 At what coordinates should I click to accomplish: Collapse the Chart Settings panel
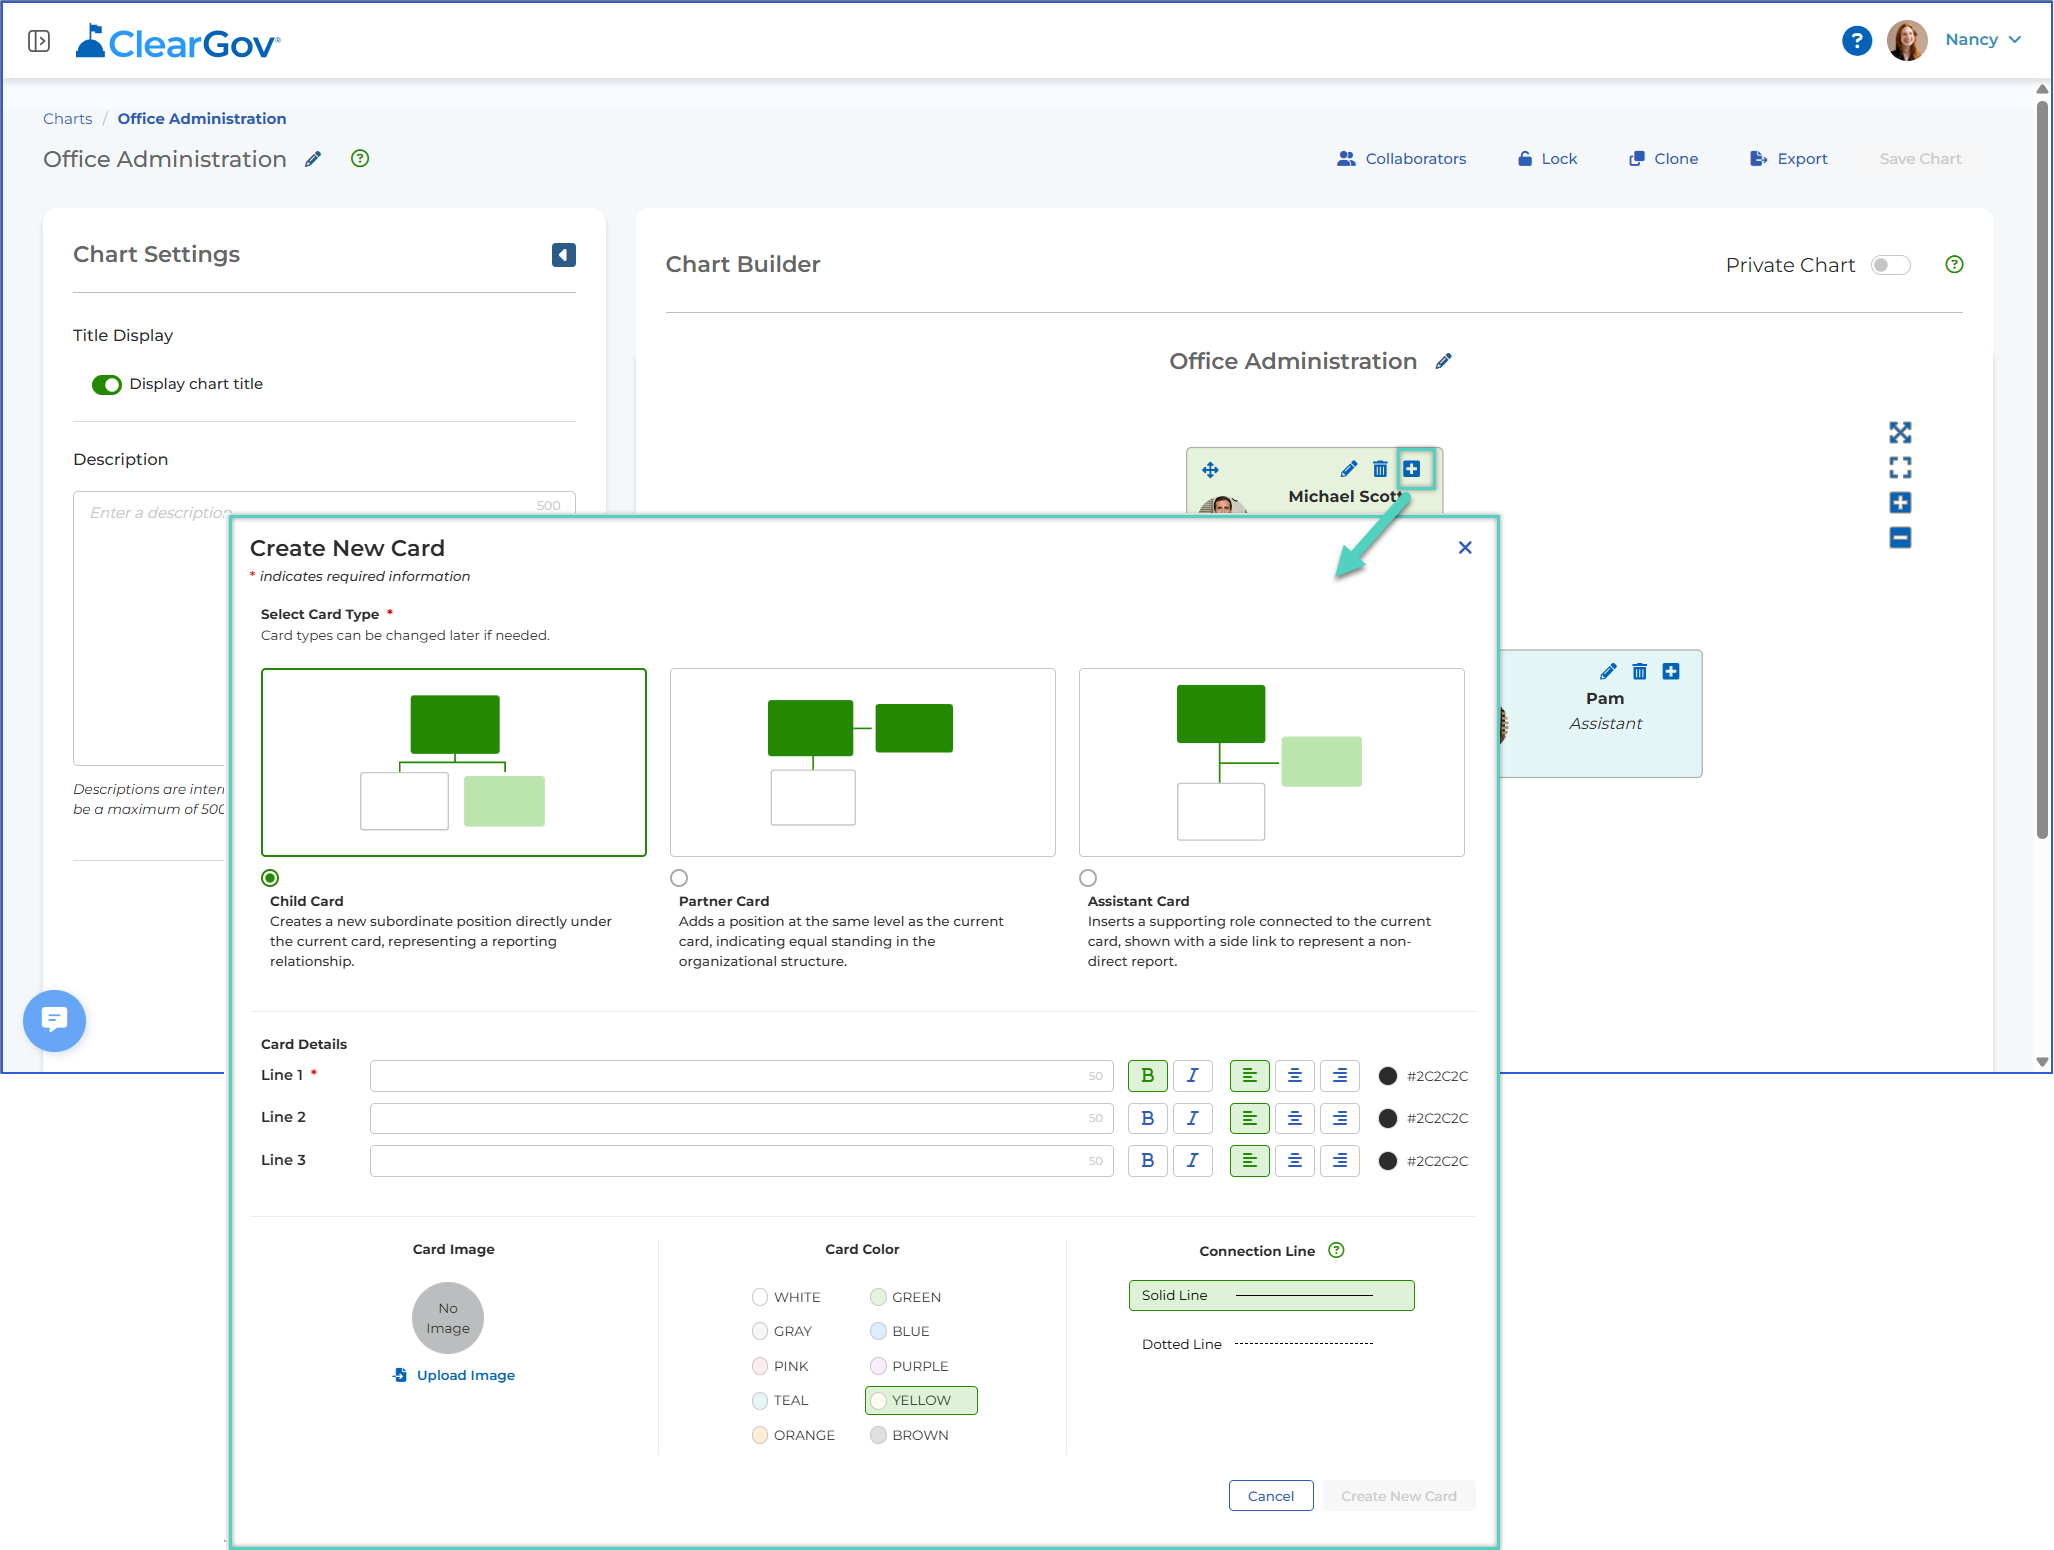(x=564, y=255)
